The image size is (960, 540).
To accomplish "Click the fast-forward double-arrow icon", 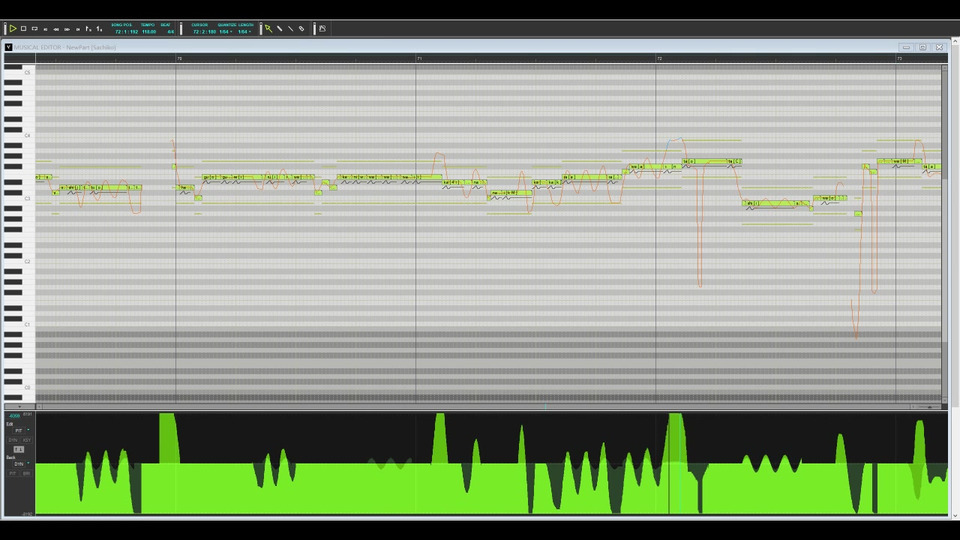I will 67,29.
